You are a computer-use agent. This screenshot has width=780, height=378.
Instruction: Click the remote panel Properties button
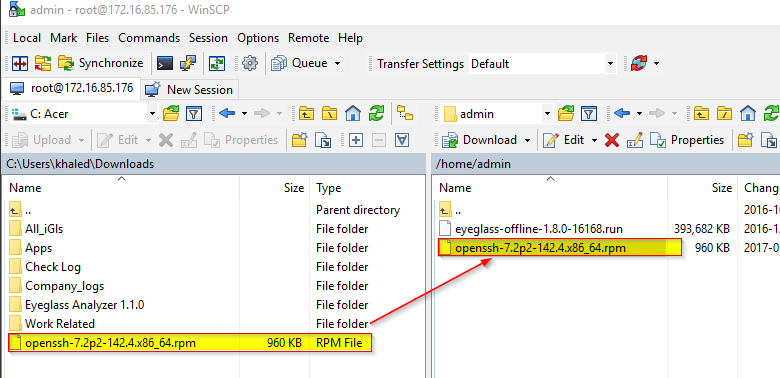687,140
